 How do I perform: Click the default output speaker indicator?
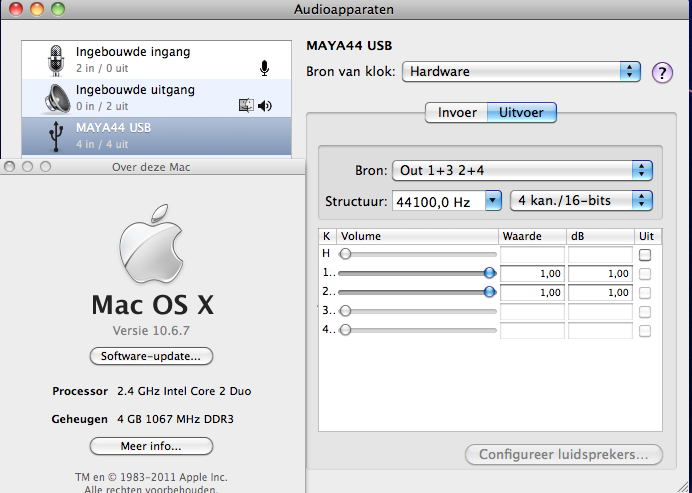click(265, 106)
